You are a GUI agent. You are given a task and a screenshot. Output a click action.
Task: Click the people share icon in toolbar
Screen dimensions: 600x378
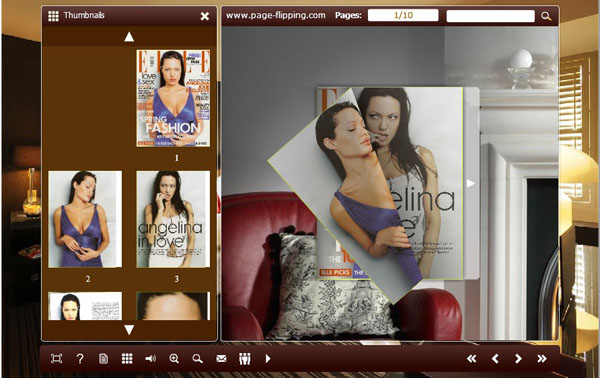(245, 358)
